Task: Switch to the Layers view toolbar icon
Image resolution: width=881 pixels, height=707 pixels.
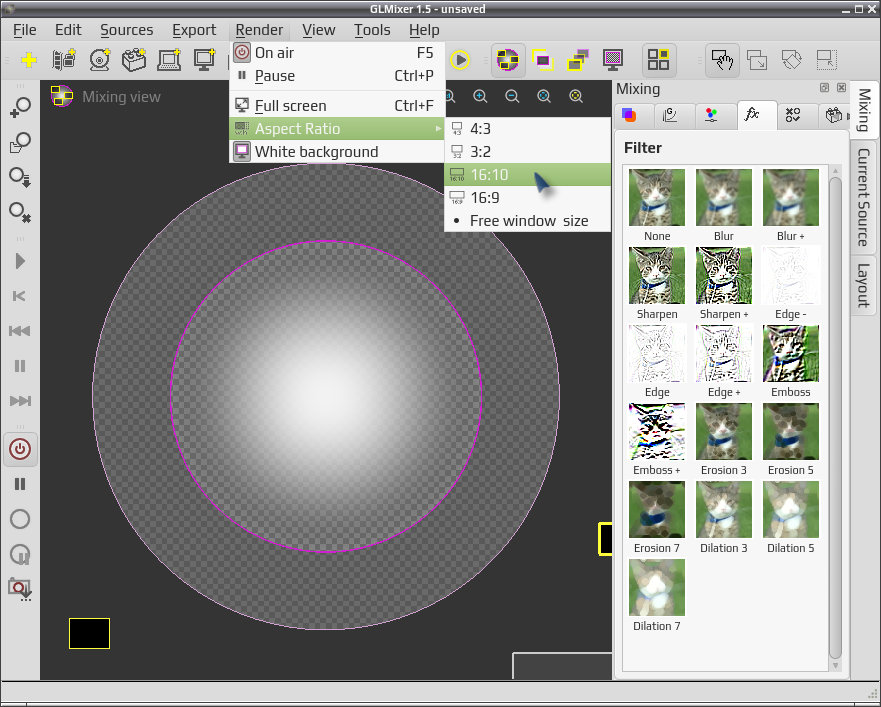Action: click(x=578, y=60)
